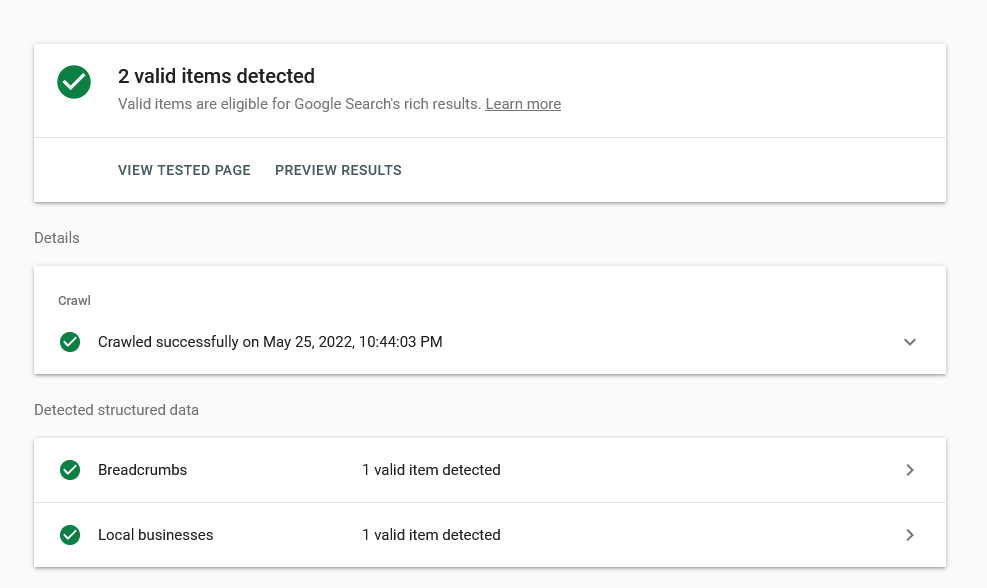Click the Crawled successfully on May 25 text
Image resolution: width=987 pixels, height=588 pixels.
[x=270, y=342]
